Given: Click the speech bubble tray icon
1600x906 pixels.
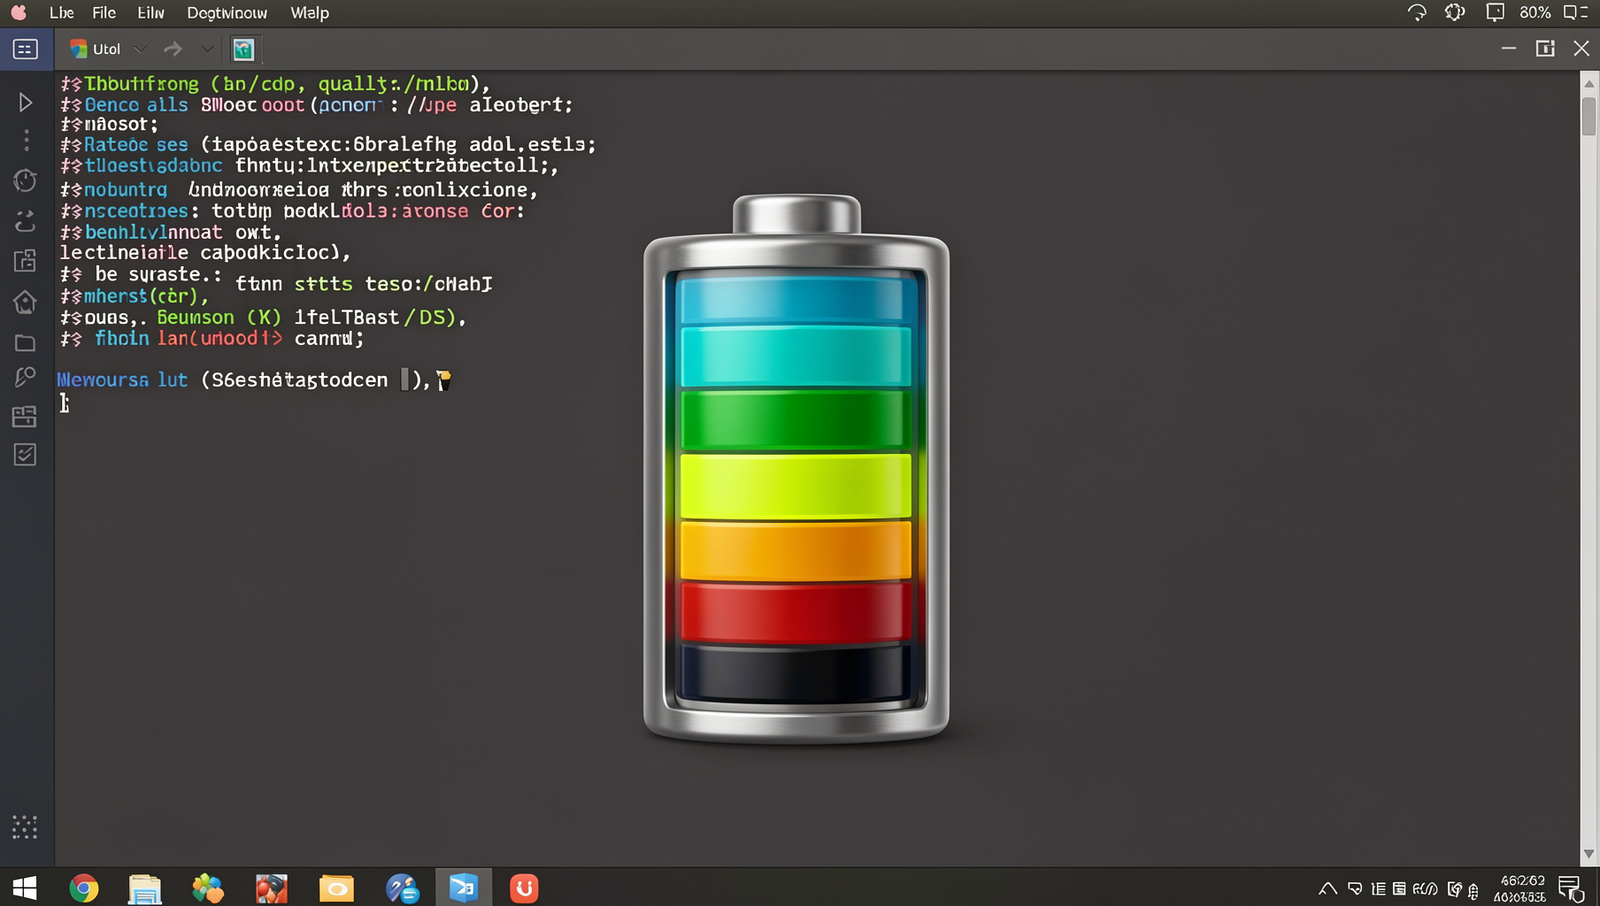Looking at the screenshot, I should [x=1355, y=888].
